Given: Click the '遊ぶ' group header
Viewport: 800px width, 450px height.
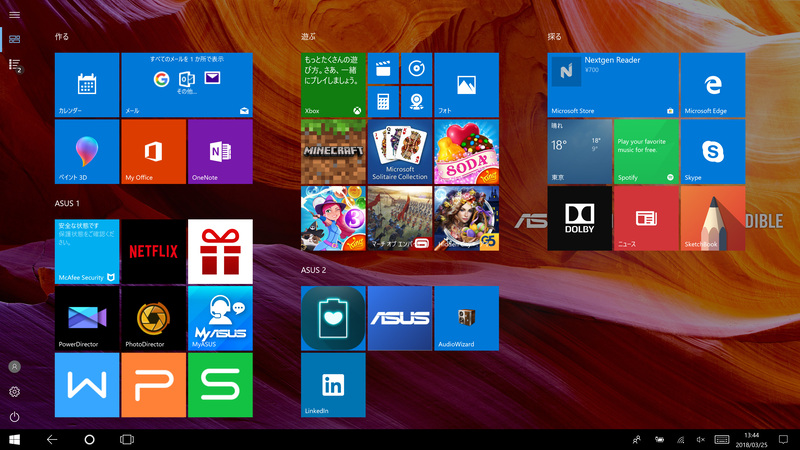Looking at the screenshot, I should 308,37.
